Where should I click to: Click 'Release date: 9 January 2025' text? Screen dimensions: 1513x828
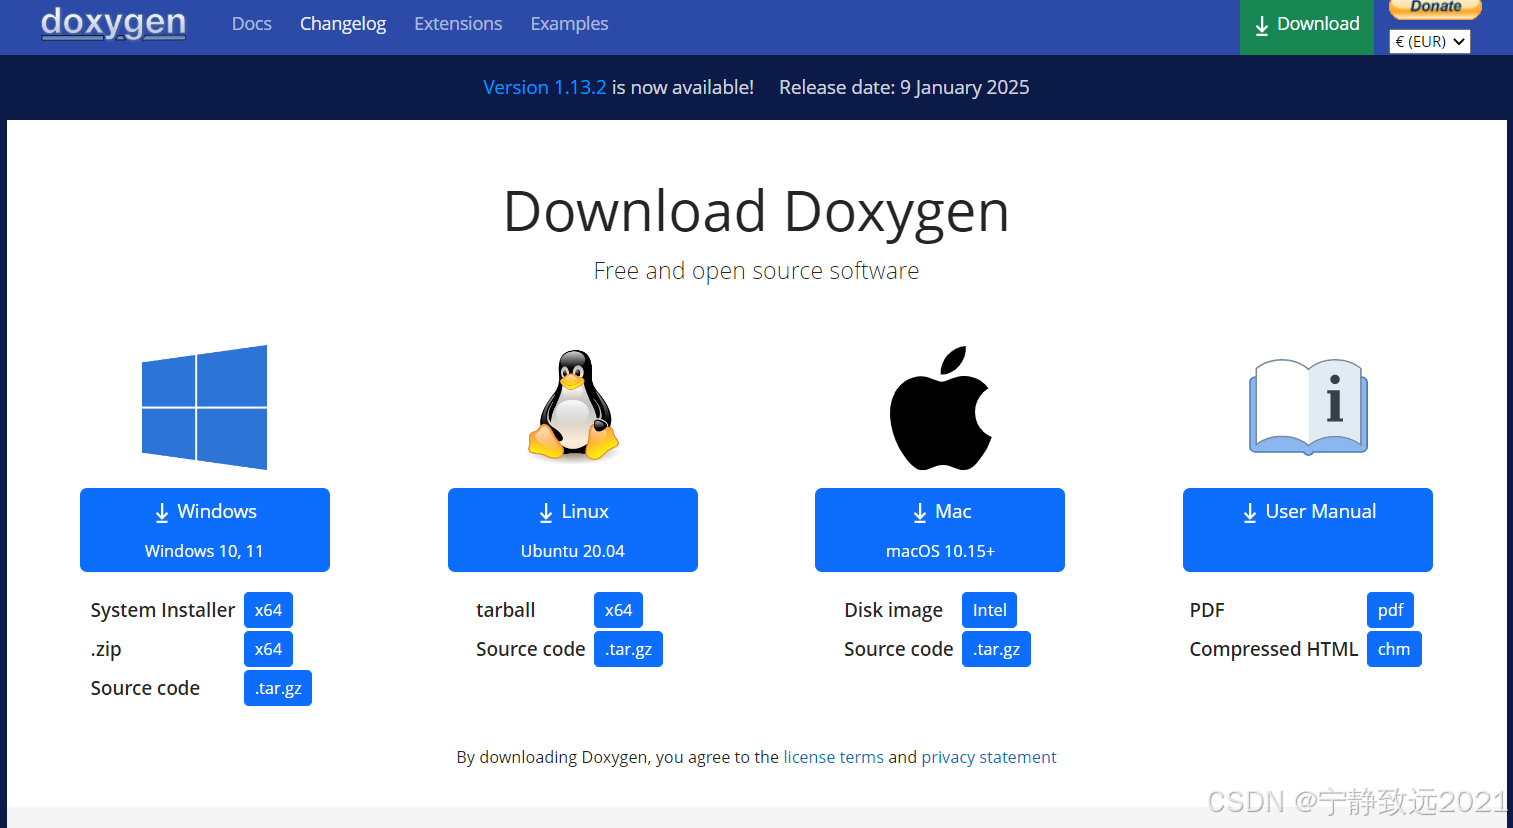pos(904,87)
